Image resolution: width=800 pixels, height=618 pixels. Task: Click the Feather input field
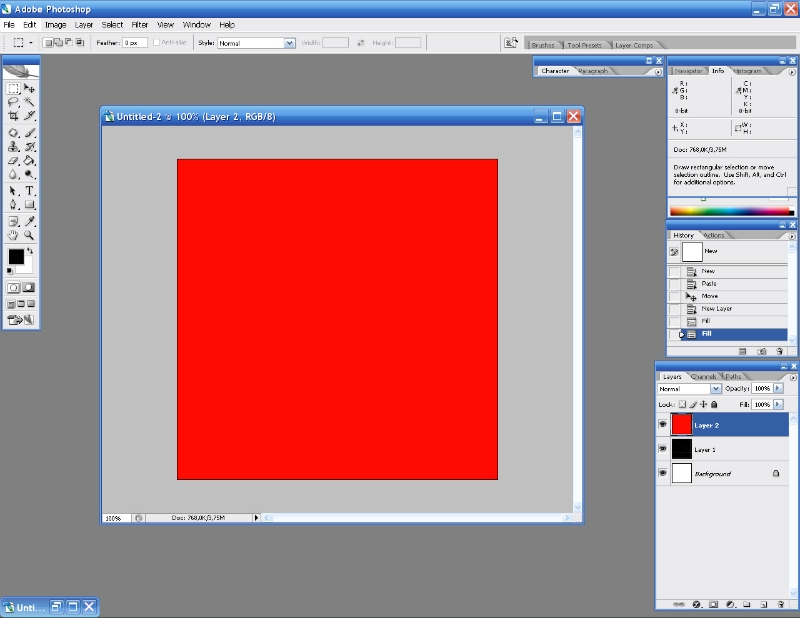[x=135, y=43]
